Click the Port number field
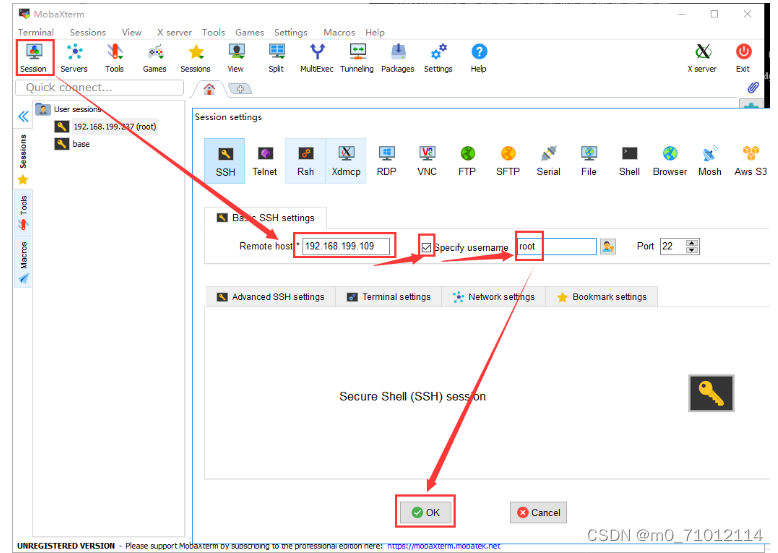Viewport: 778px width, 553px height. pos(673,246)
